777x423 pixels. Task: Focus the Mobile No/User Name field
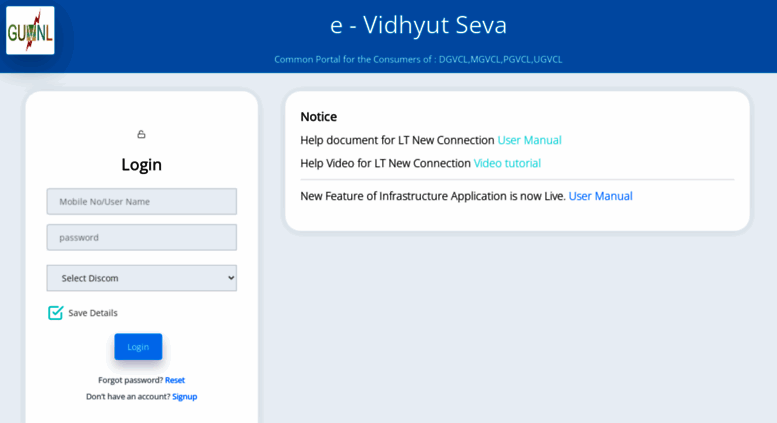(142, 202)
